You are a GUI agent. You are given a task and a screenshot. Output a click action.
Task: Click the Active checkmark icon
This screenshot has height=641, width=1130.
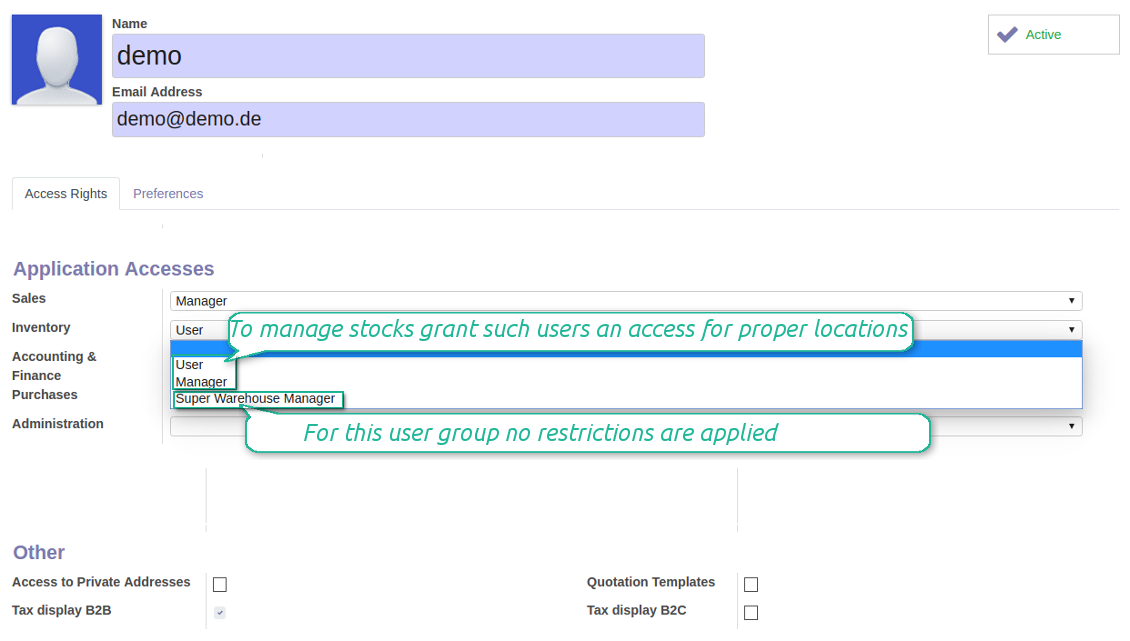click(x=1007, y=35)
